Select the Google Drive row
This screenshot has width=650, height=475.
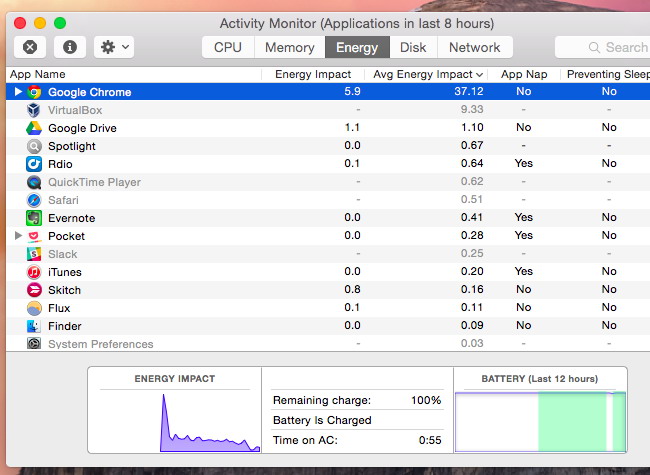point(328,128)
